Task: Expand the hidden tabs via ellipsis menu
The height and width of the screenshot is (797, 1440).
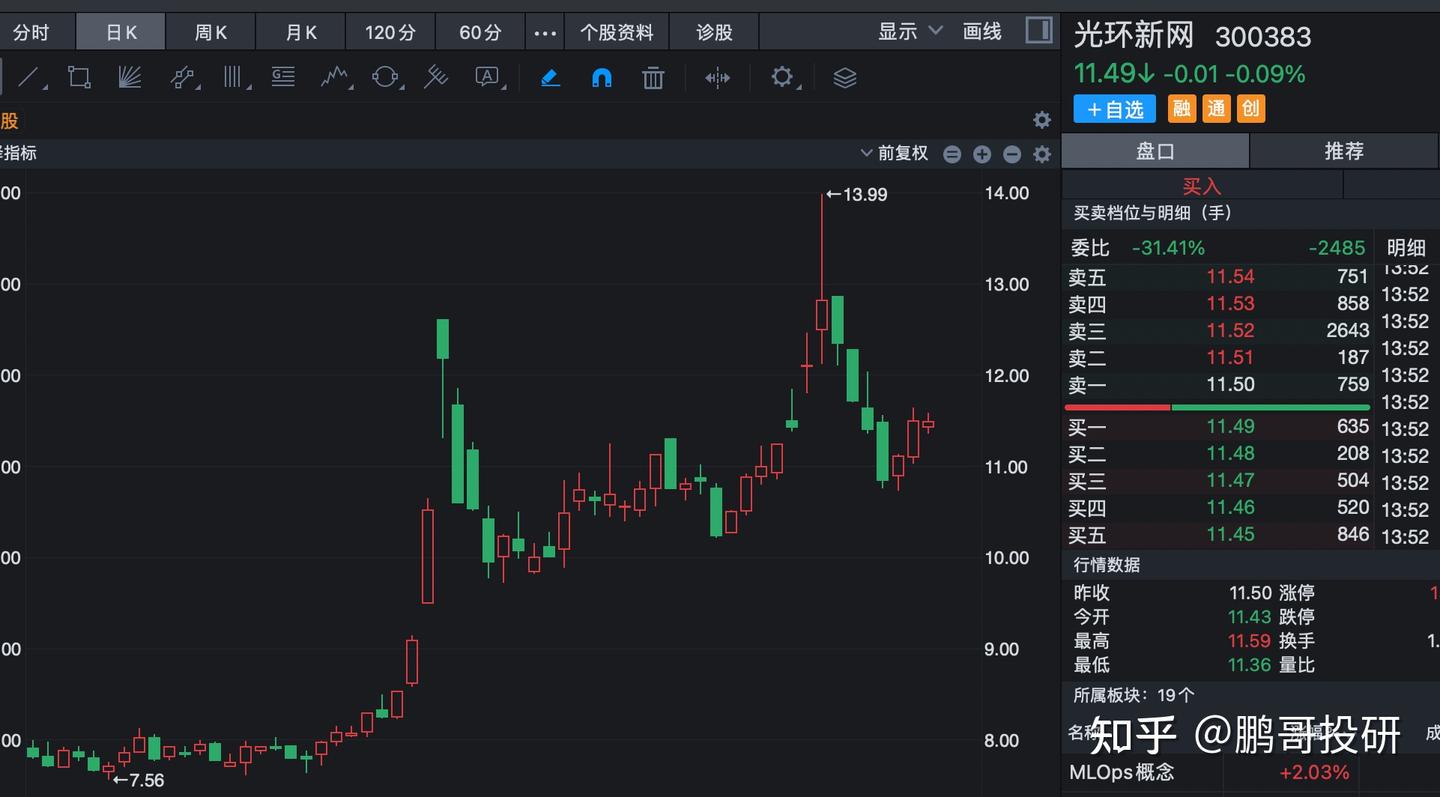Action: pos(544,31)
